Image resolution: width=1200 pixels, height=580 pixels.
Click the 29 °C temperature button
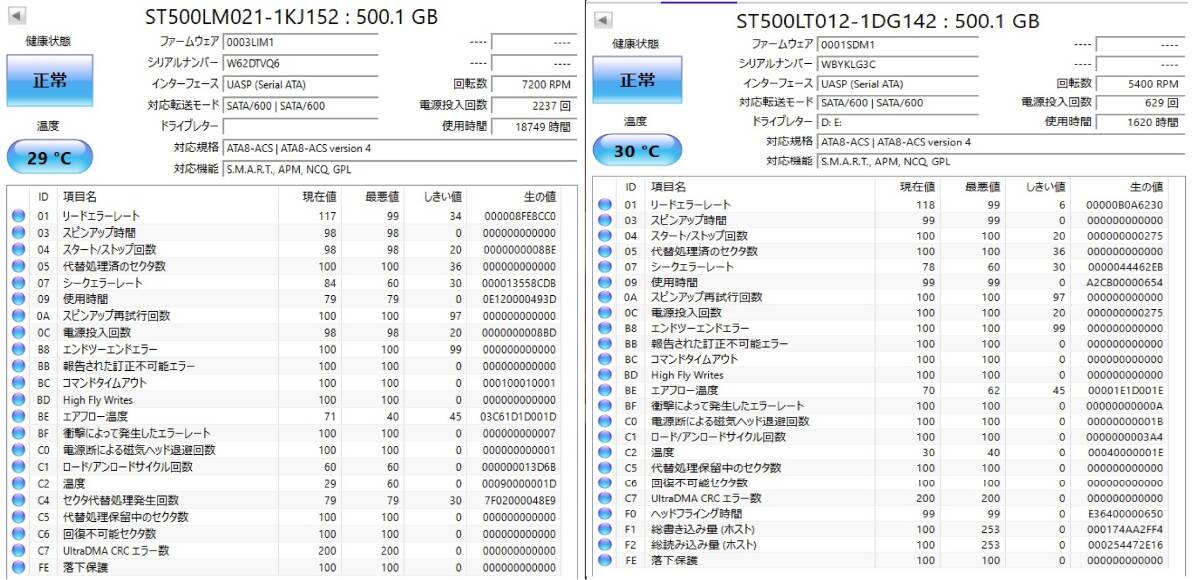pos(49,158)
